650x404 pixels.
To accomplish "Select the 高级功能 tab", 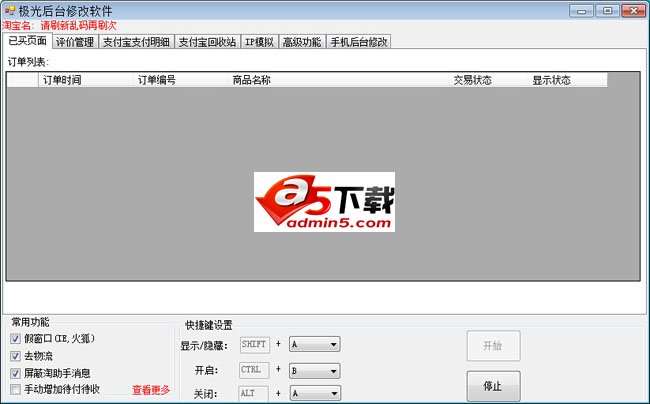I will (x=302, y=42).
